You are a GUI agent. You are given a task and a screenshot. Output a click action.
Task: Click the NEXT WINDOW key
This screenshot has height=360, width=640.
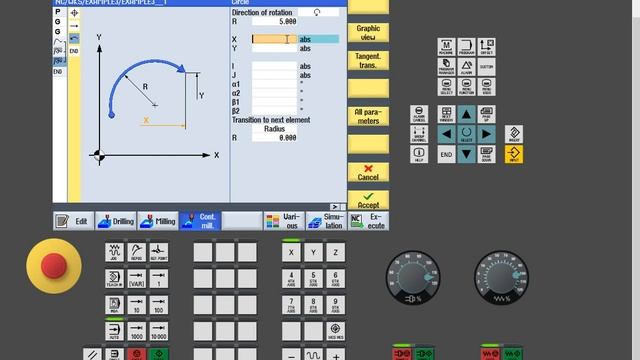(446, 114)
